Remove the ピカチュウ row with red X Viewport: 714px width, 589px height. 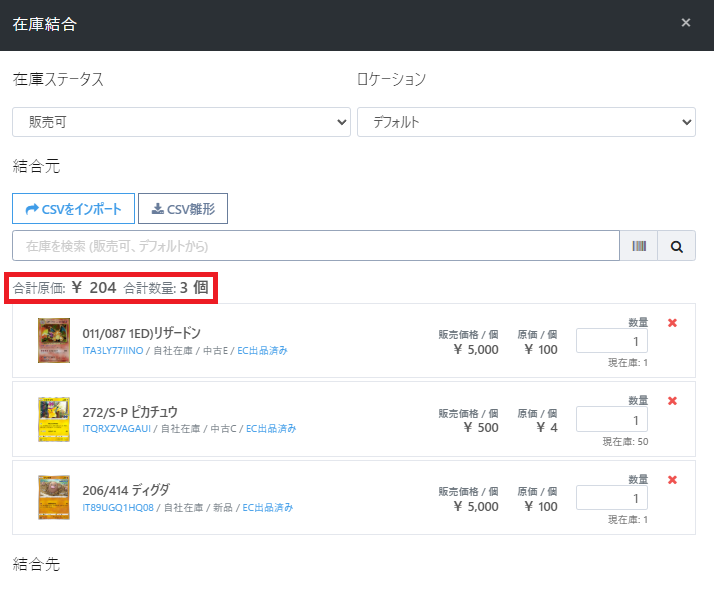[x=672, y=401]
